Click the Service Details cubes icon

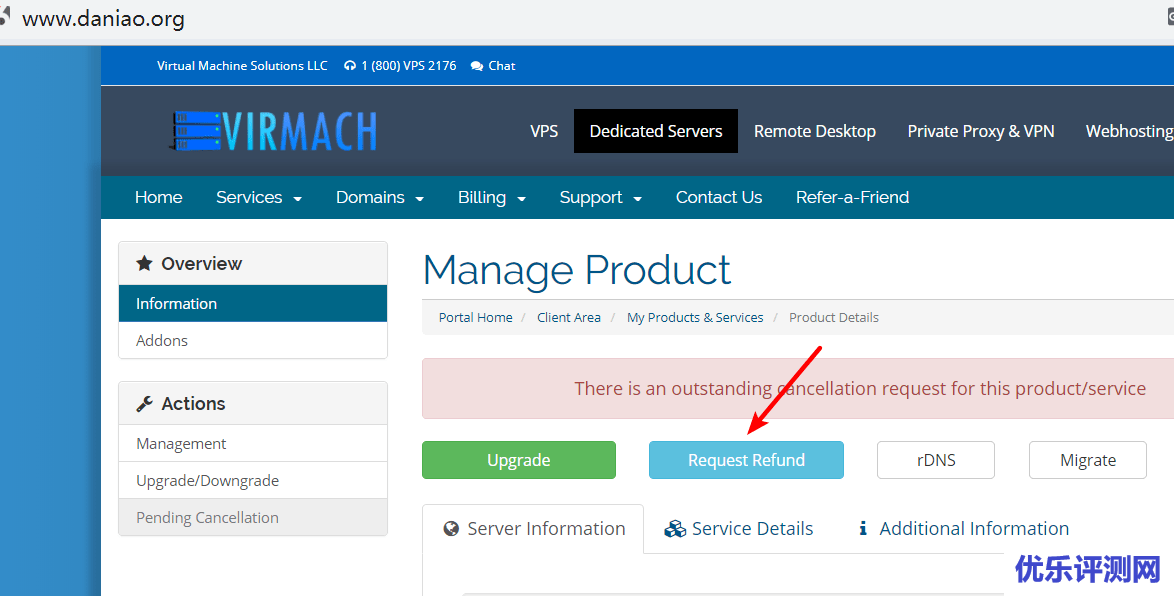tap(675, 529)
